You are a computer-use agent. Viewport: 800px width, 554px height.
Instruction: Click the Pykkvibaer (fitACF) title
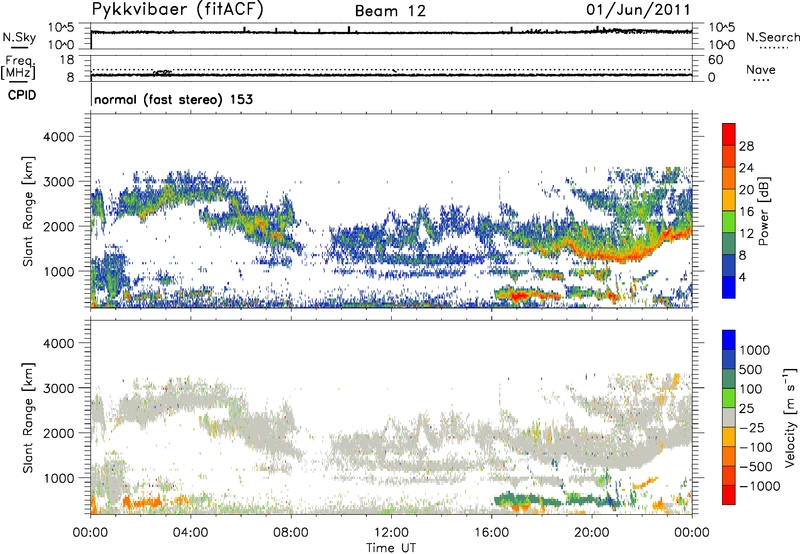click(178, 10)
